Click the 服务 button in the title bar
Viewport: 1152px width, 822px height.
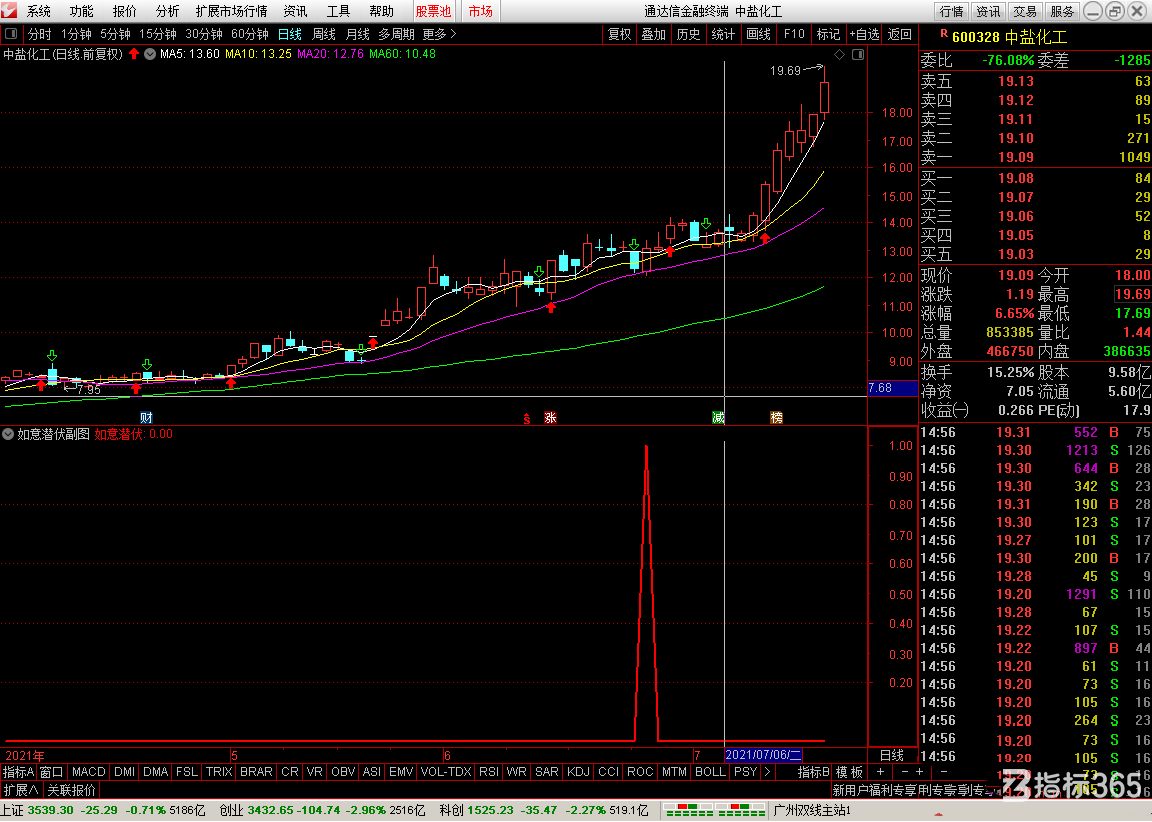[x=1062, y=11]
